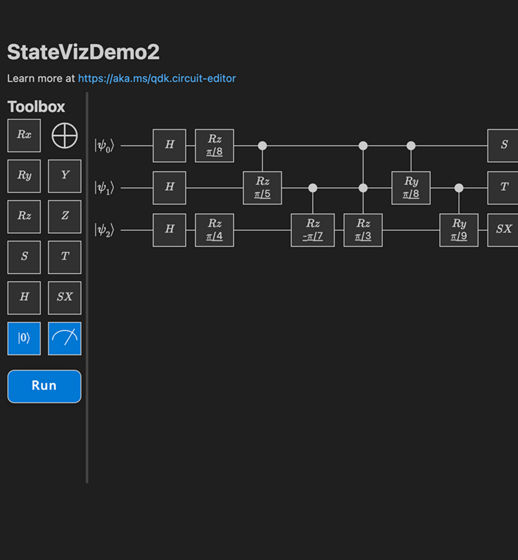Select the Rz π/3 gate on ψ2
Image resolution: width=518 pixels, height=560 pixels.
[363, 230]
